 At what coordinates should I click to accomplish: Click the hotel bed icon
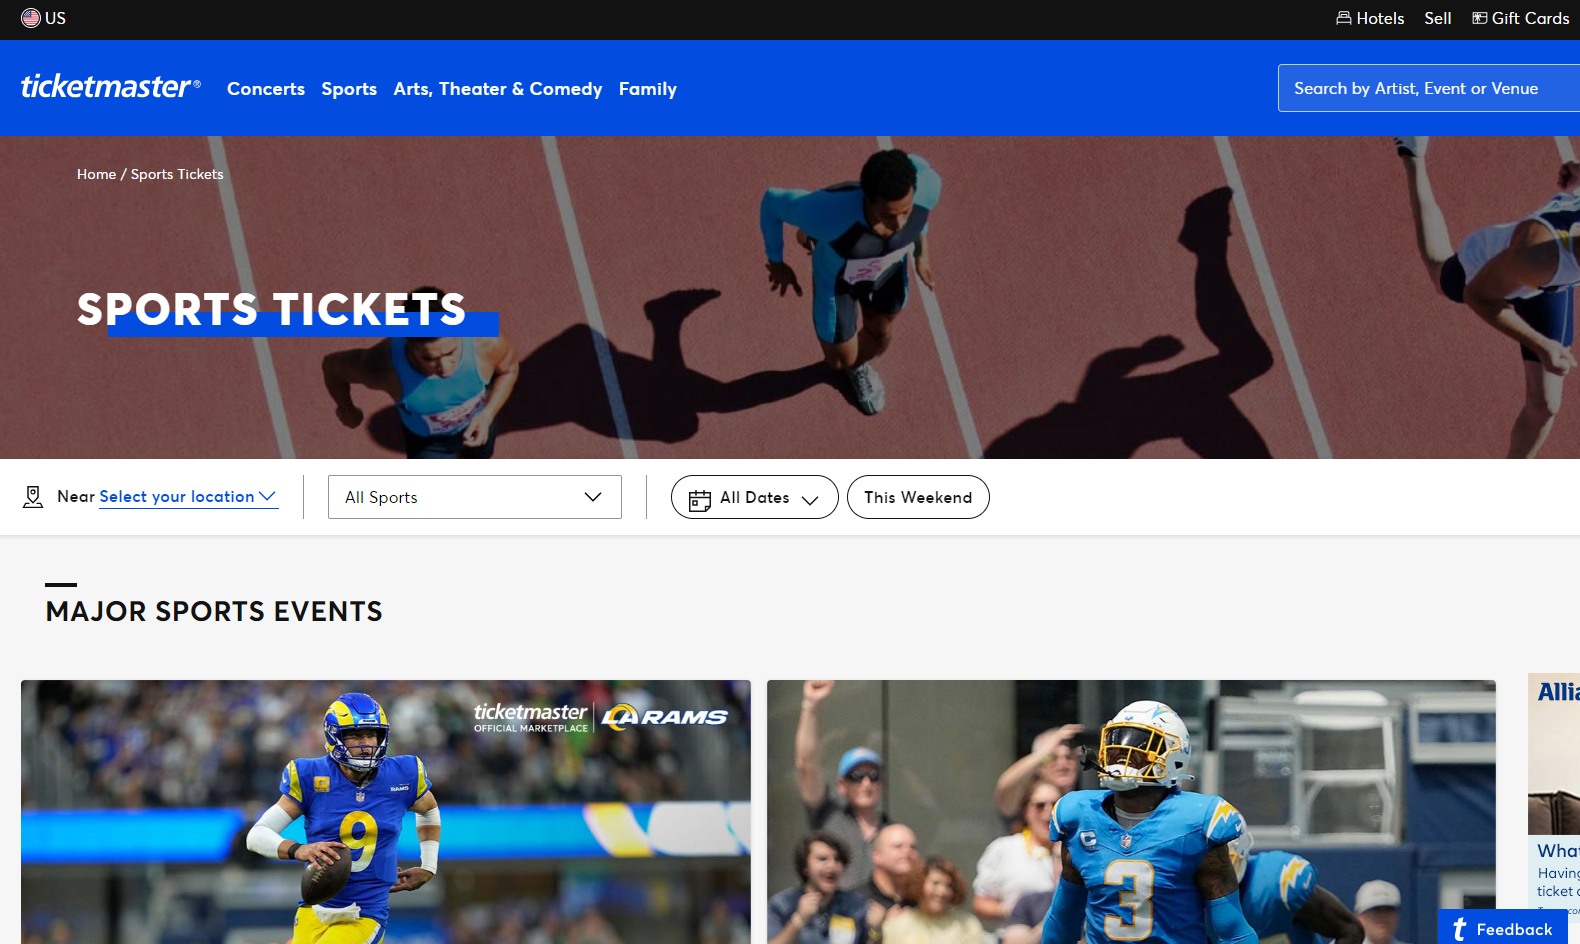[1344, 18]
